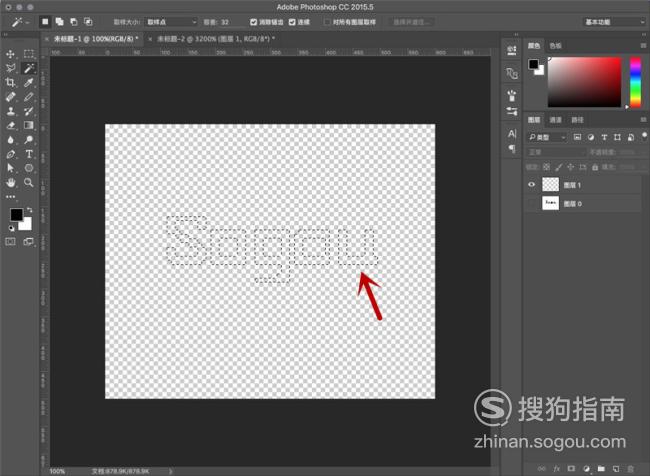Screen dimensions: 650x476
Task: Toggle the Anti-alias checkbox
Action: [254, 22]
